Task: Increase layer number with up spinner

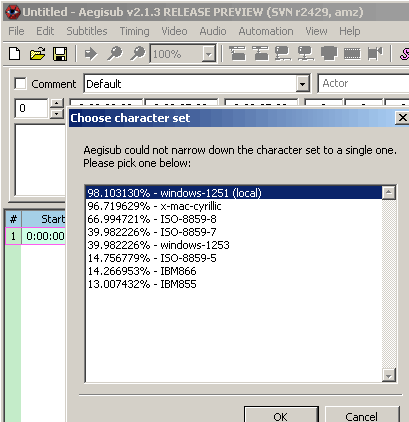Action: (x=56, y=103)
